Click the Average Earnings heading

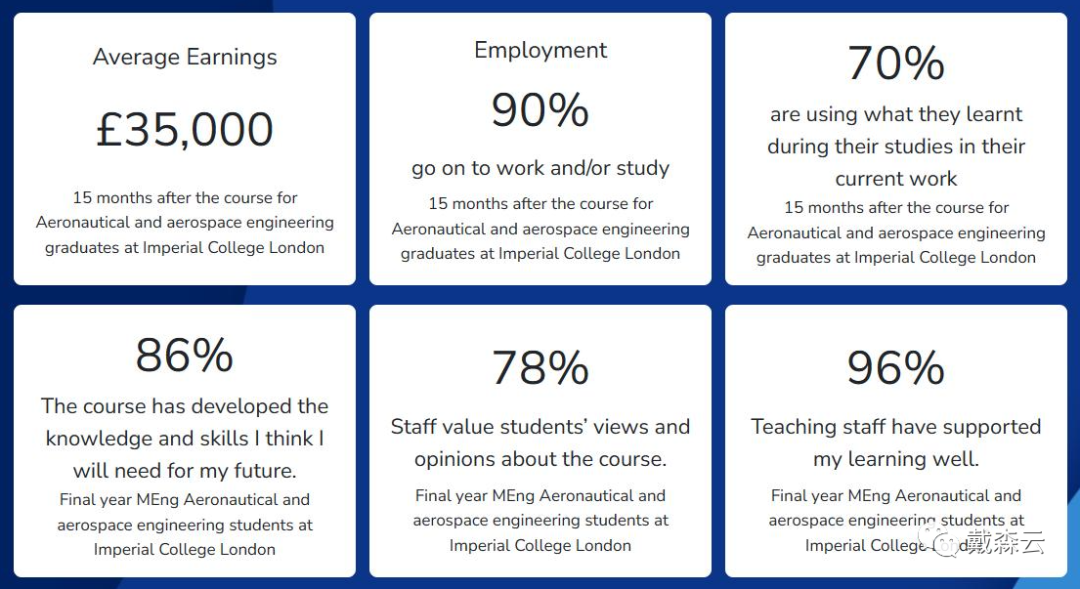185,57
